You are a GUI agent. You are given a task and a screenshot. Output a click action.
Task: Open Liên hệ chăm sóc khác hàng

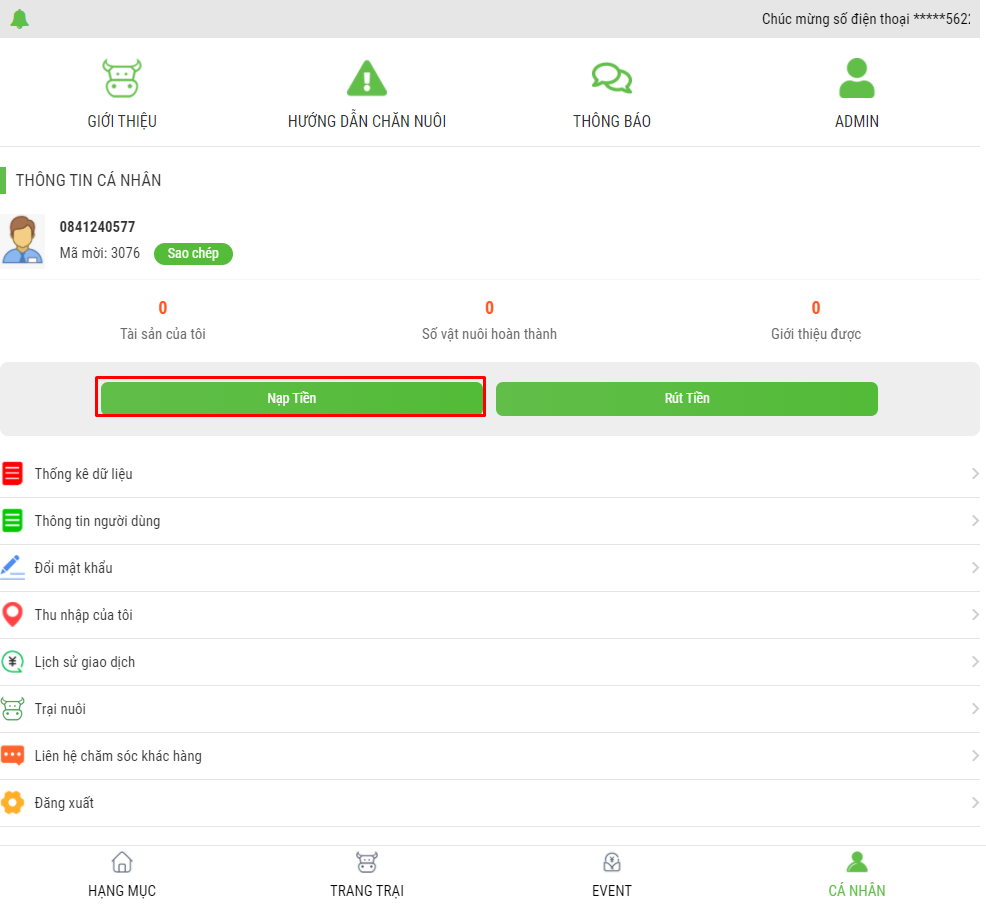118,756
